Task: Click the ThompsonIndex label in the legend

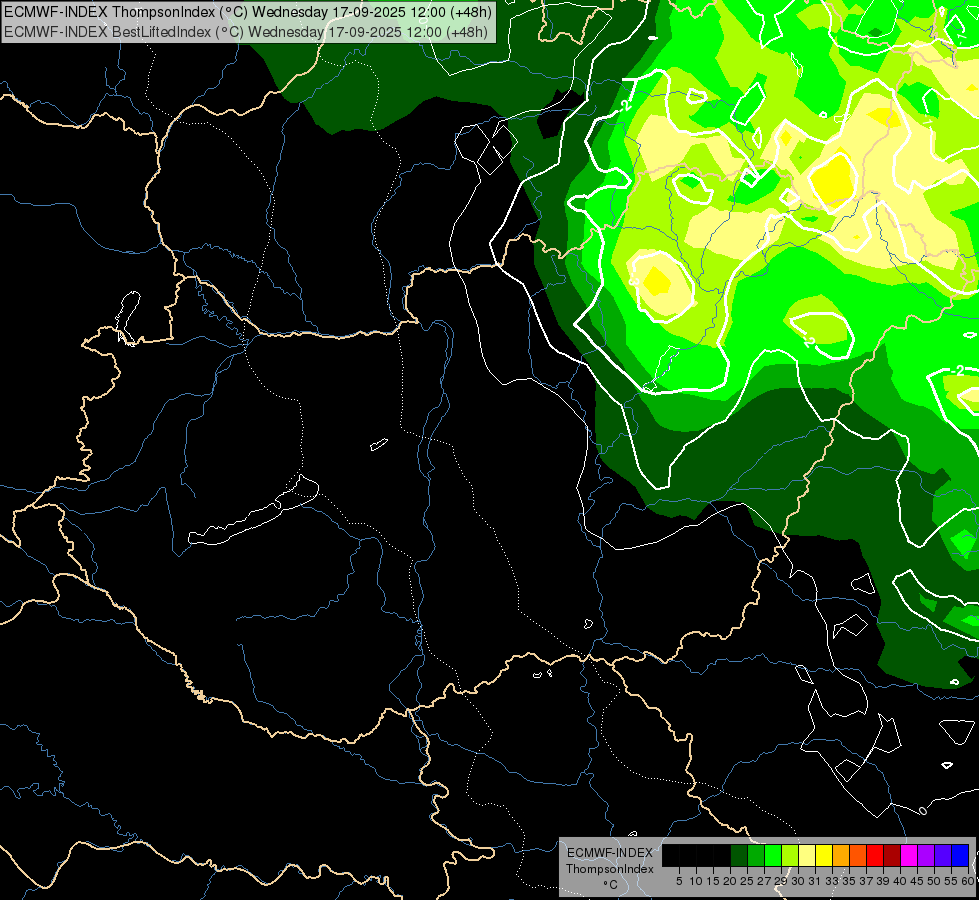Action: coord(610,869)
